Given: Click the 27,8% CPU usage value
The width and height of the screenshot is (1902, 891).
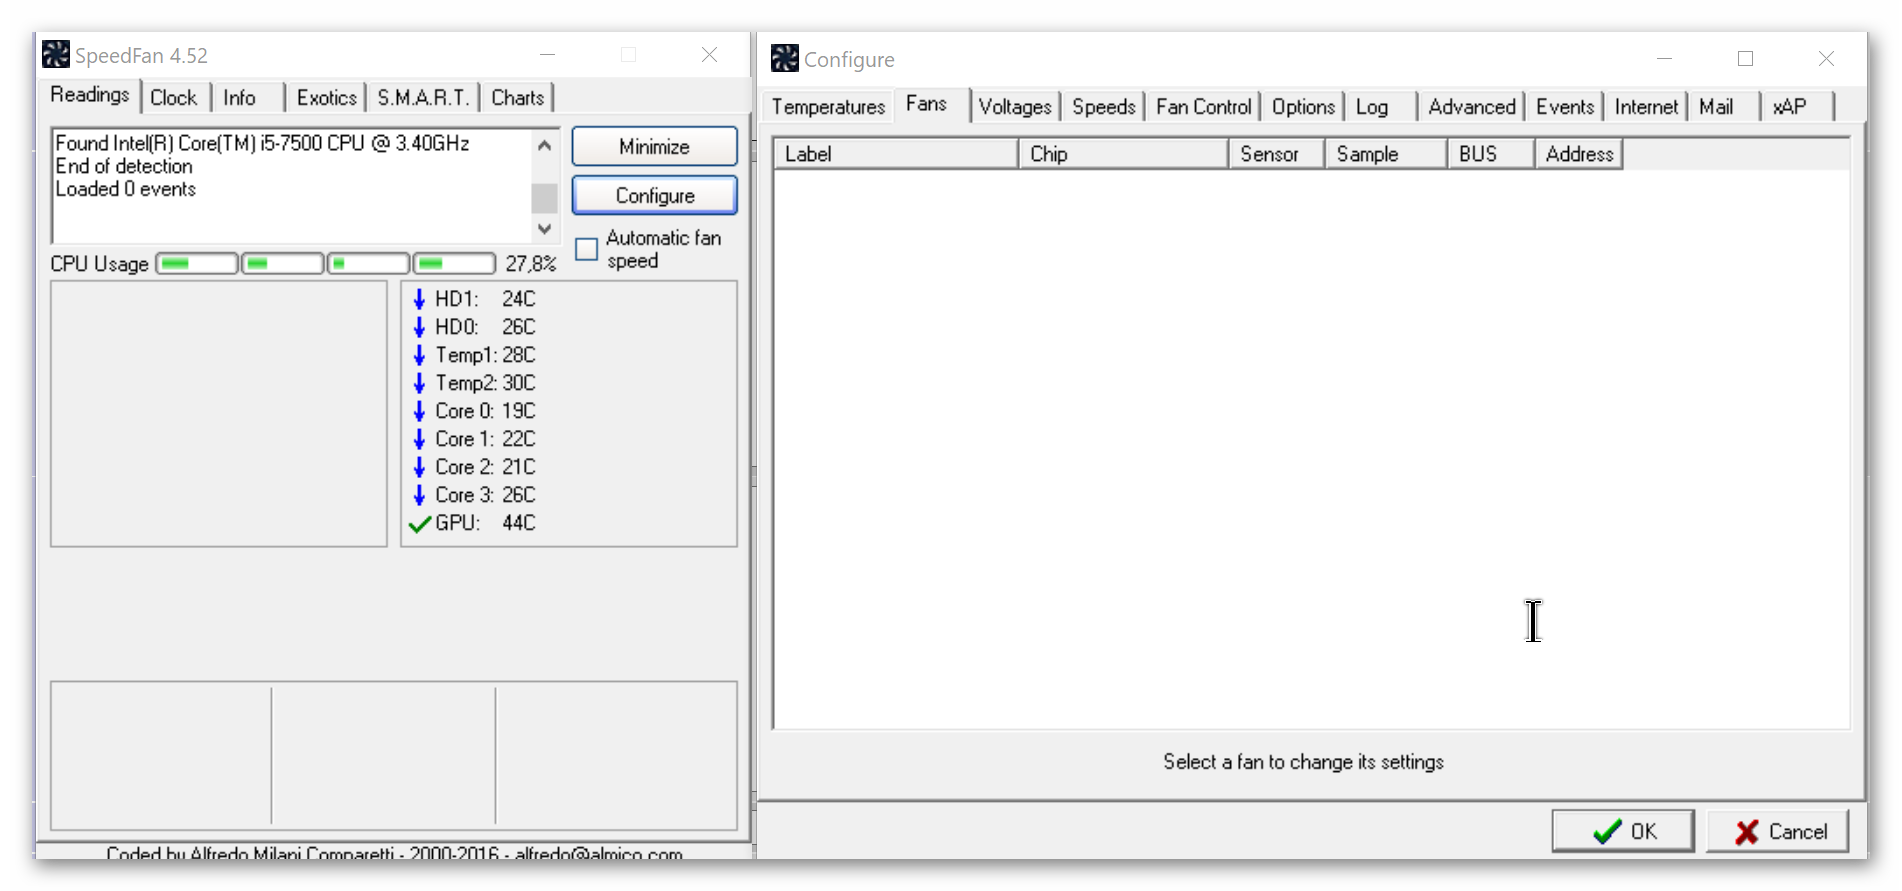Looking at the screenshot, I should 530,264.
